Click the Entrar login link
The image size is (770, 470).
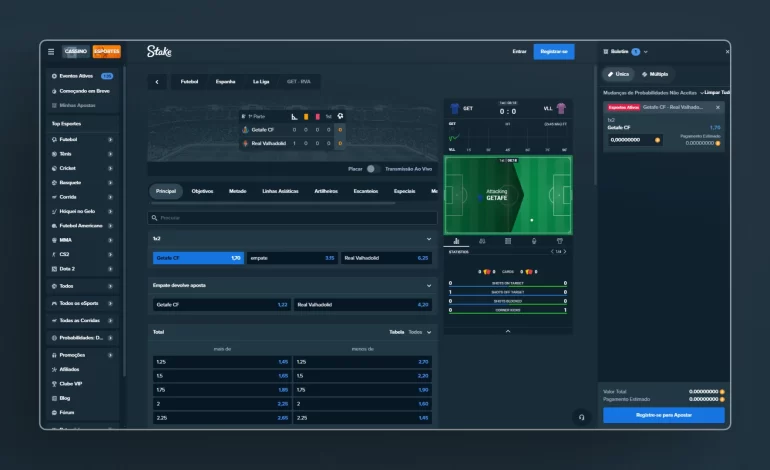[x=519, y=52]
